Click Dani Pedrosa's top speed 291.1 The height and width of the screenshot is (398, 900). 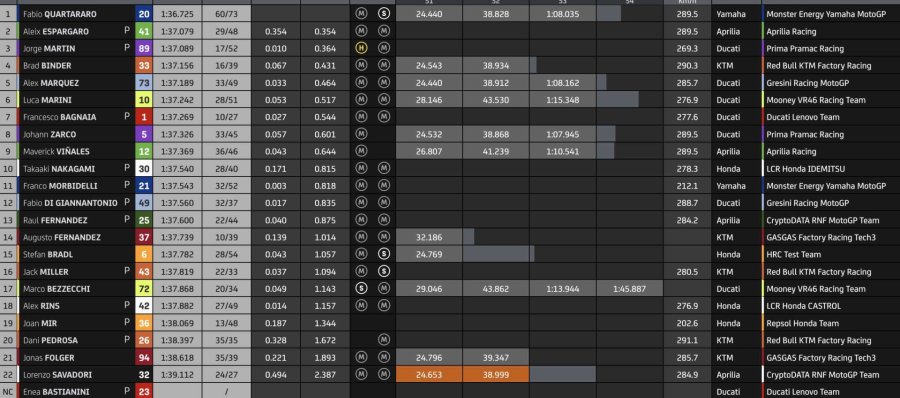[x=687, y=341]
